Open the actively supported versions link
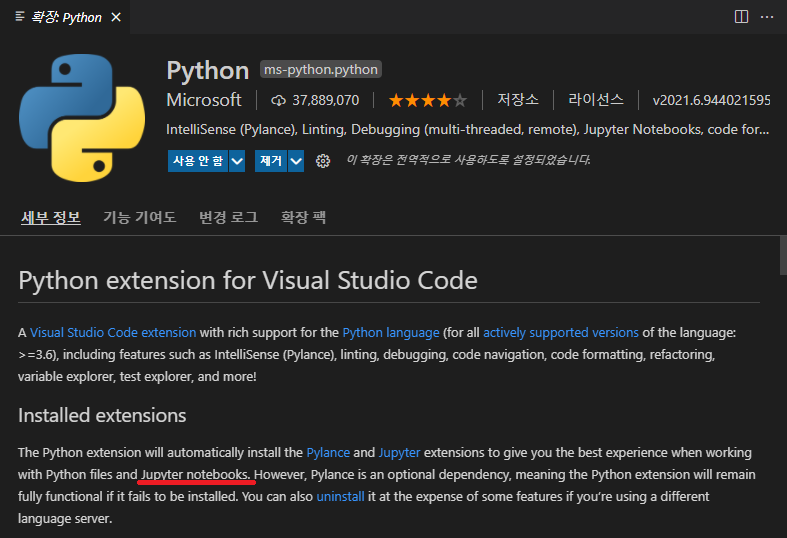This screenshot has width=787, height=538. pyautogui.click(x=561, y=333)
